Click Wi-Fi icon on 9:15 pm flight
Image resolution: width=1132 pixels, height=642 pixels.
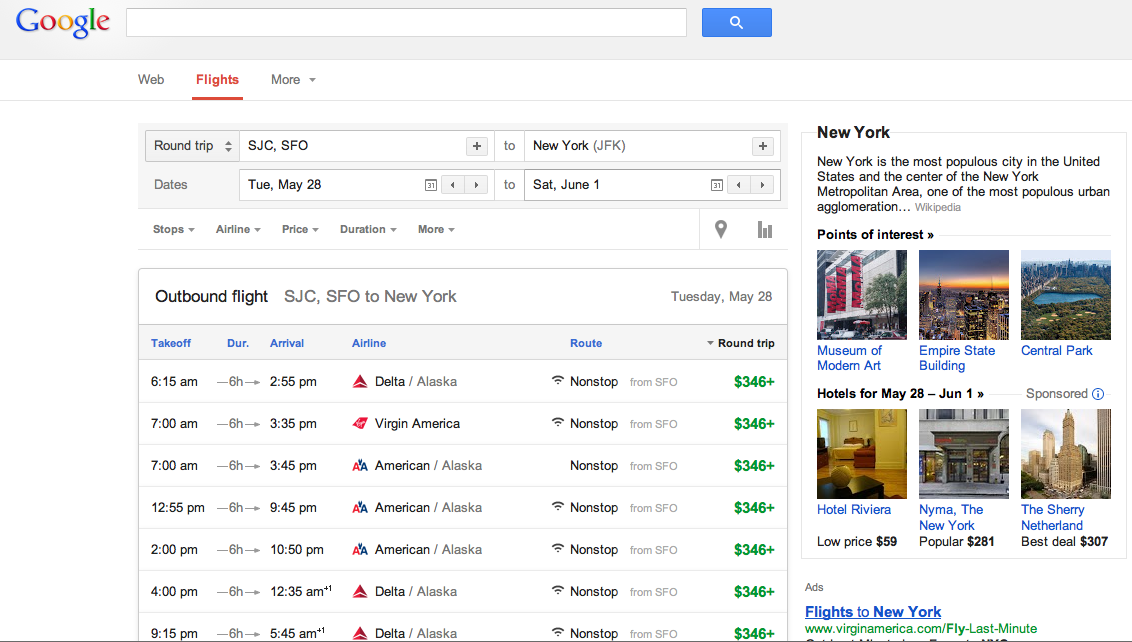coord(557,632)
